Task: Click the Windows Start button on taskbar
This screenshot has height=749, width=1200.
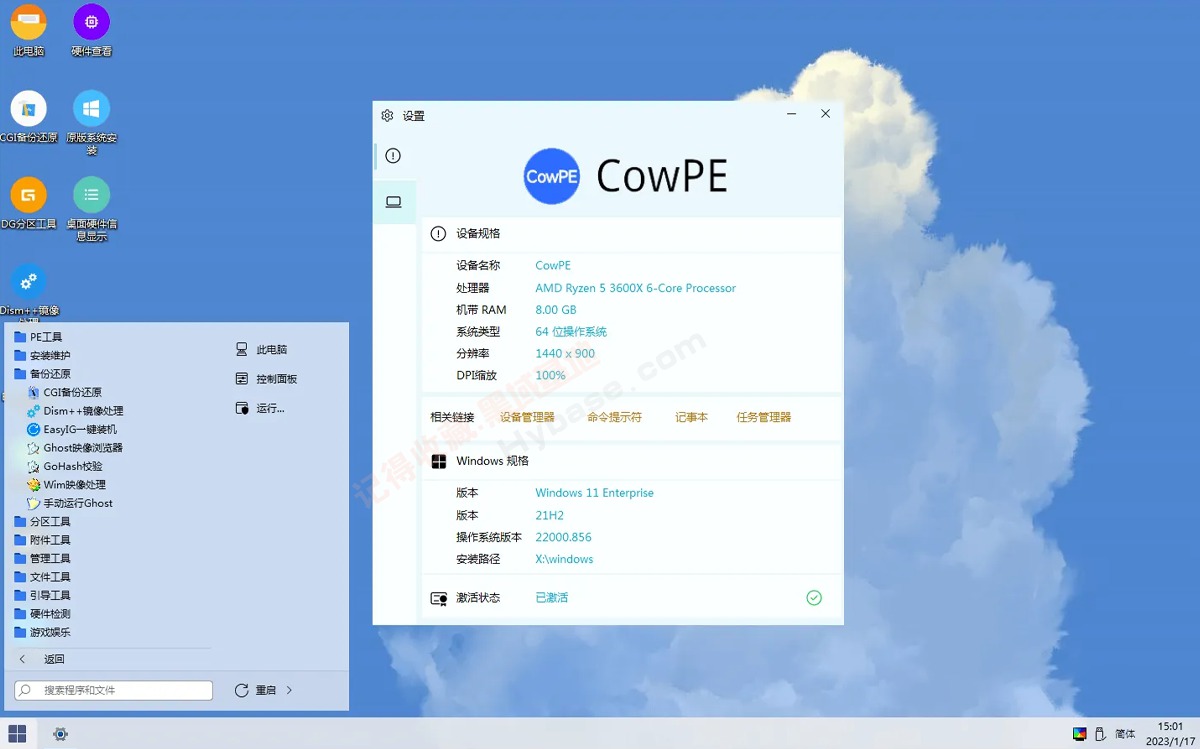Action: (x=17, y=734)
